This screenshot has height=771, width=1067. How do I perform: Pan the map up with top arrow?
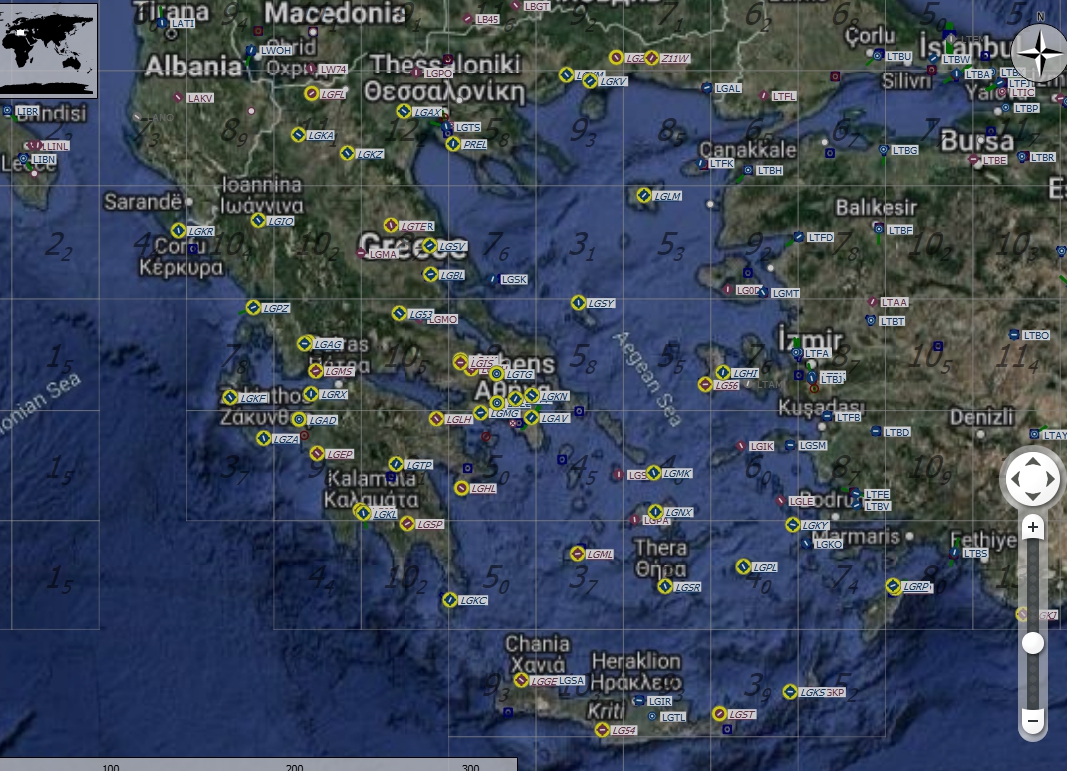coord(1033,462)
